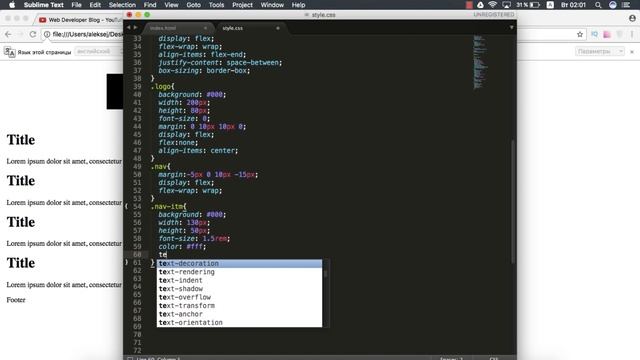
Task: Open the Tools menu
Action: pyautogui.click(x=216, y=5)
